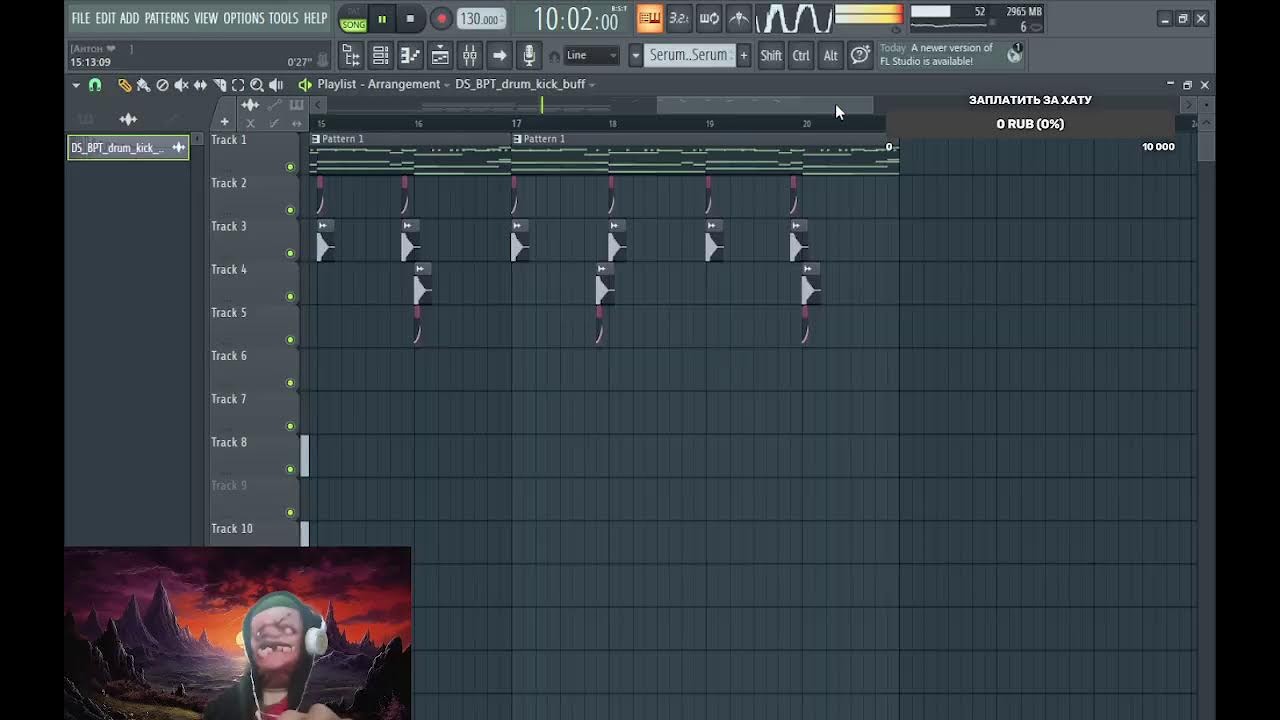Select the Delete tool in playlist toolbar

click(x=162, y=85)
